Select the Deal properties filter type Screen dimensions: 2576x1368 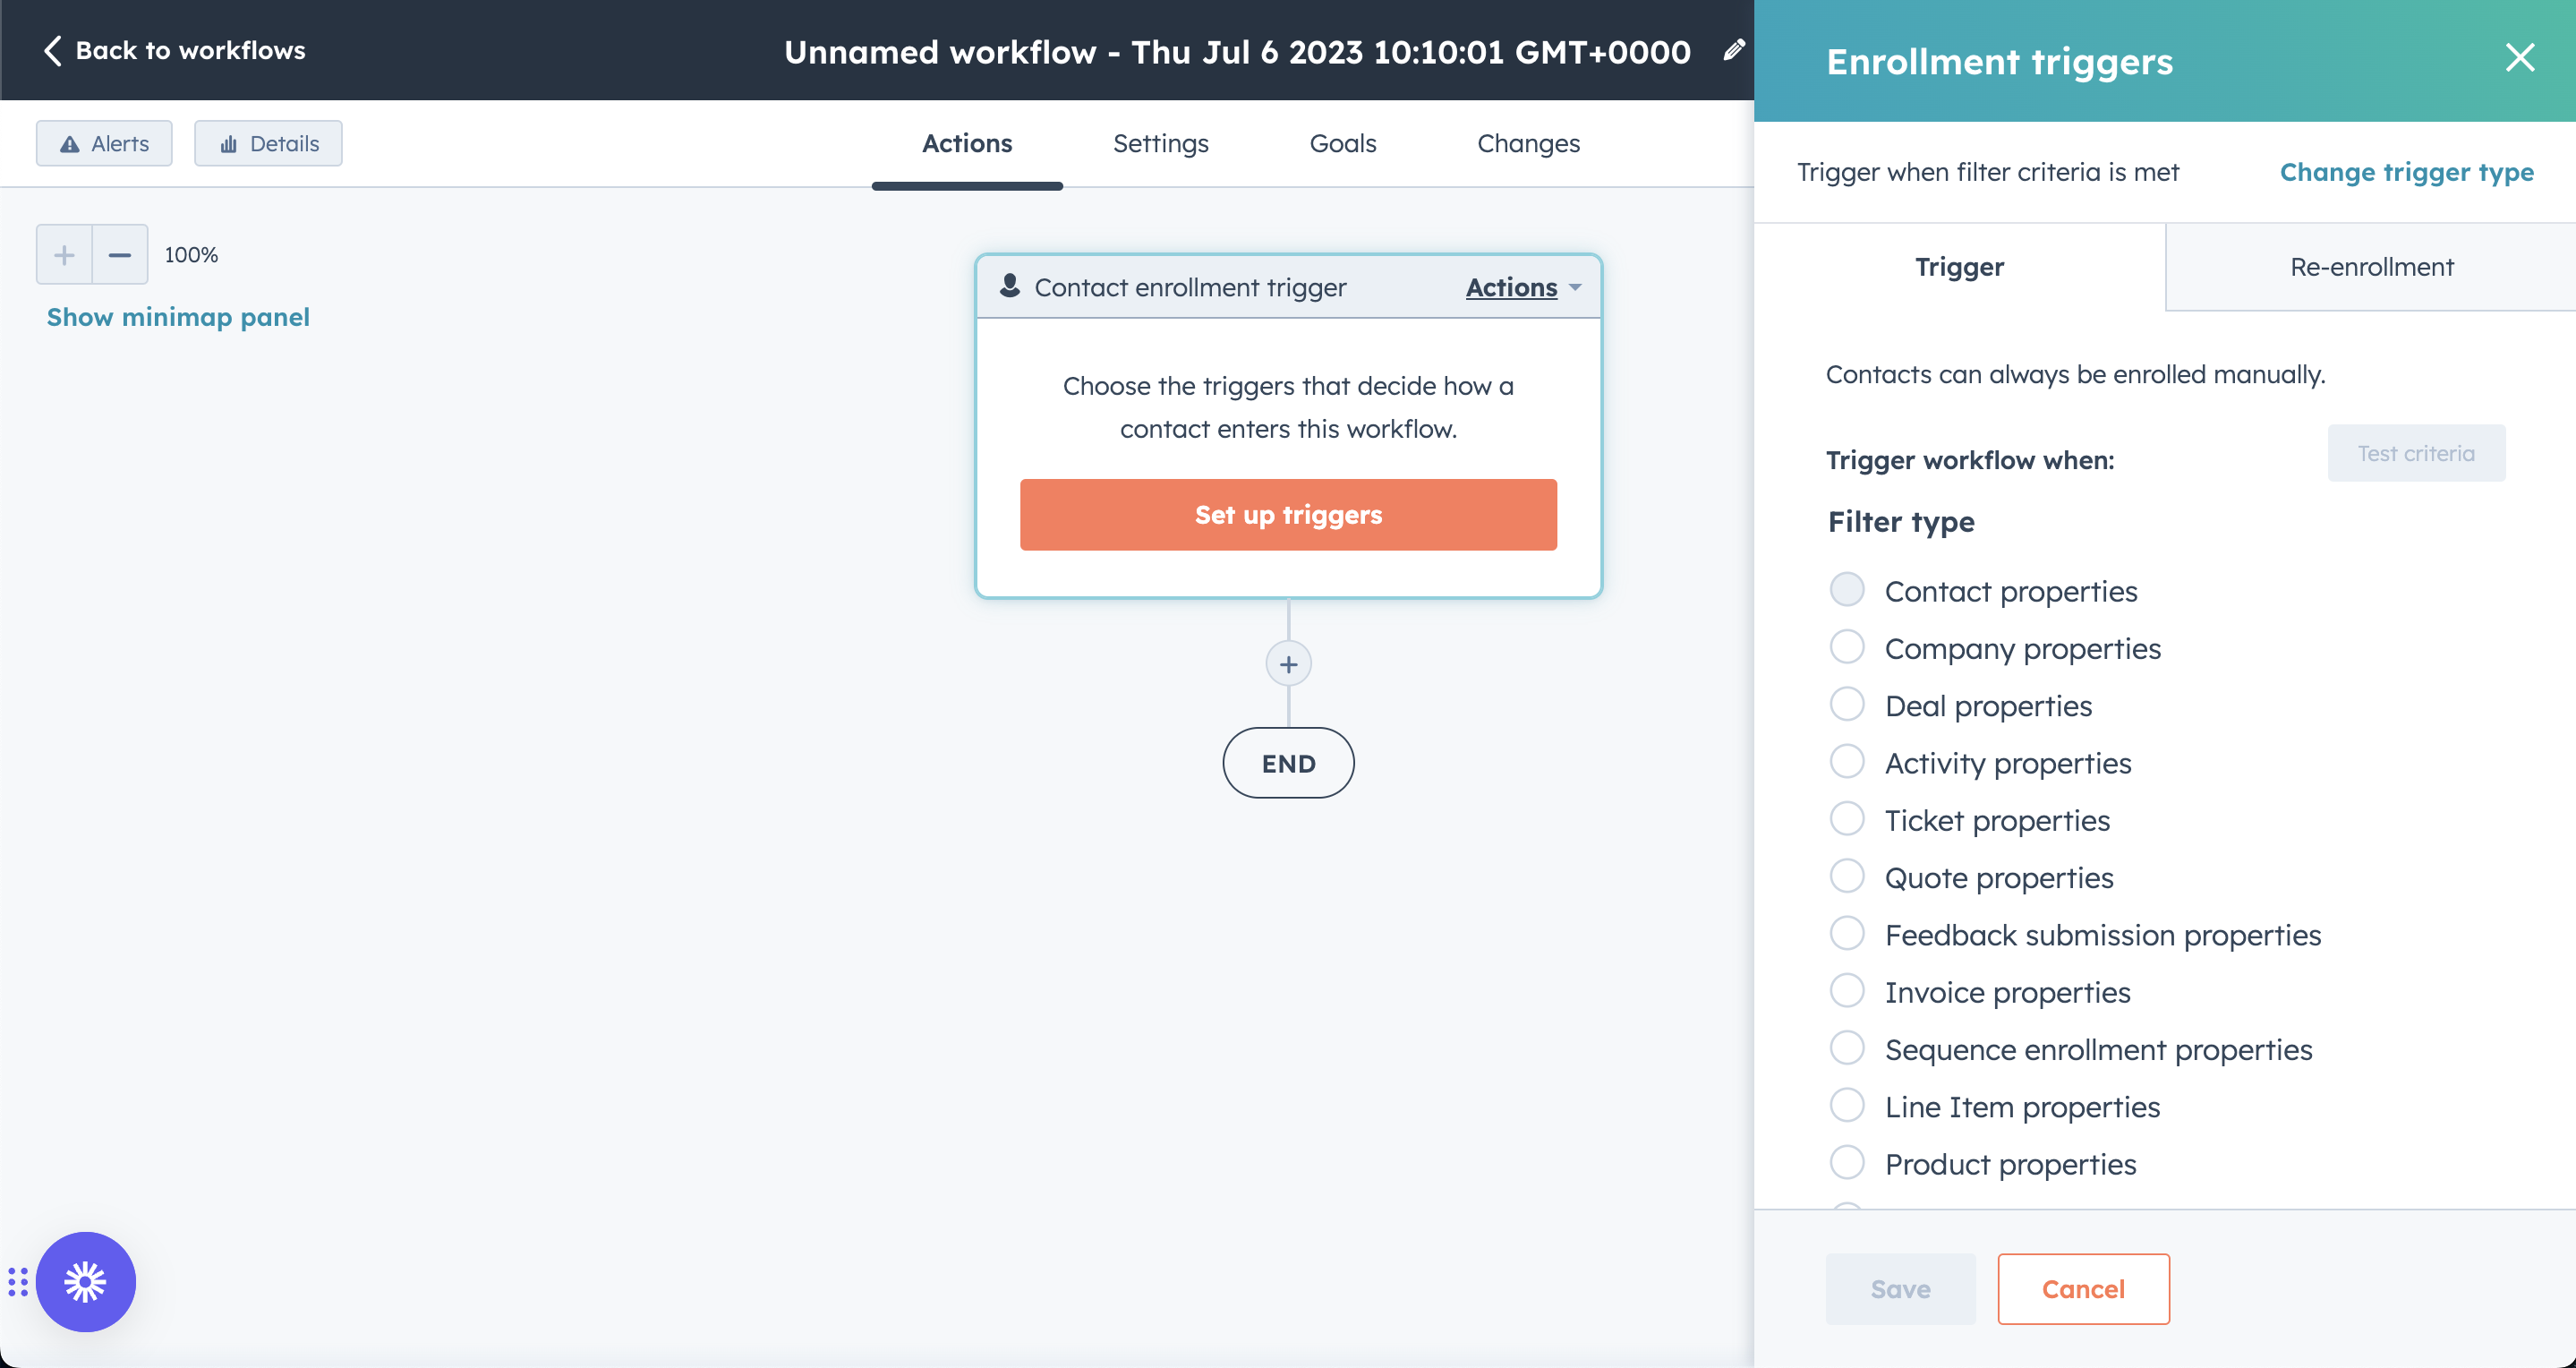click(1847, 704)
